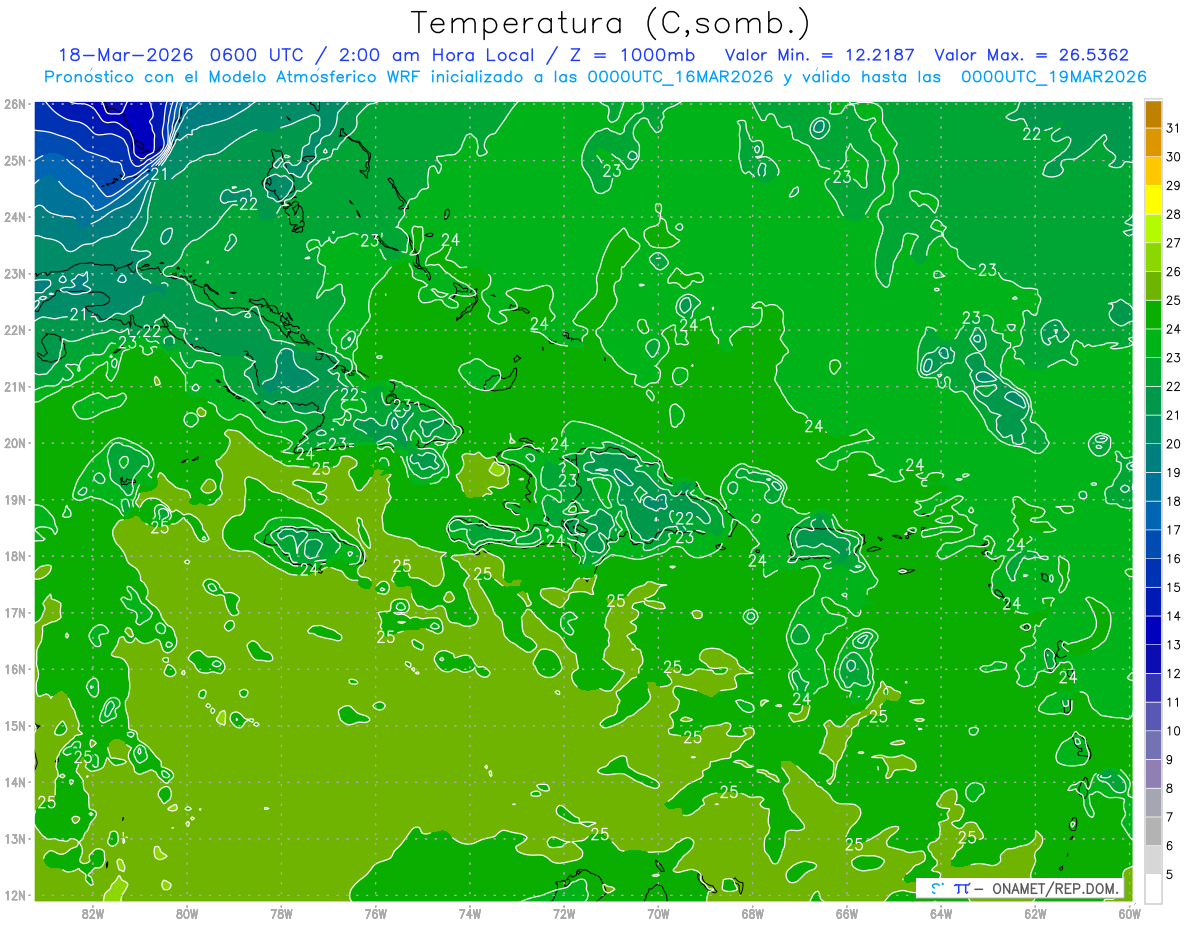The height and width of the screenshot is (927, 1200).
Task: Click the "24N" latitude axis label
Action: click(15, 217)
